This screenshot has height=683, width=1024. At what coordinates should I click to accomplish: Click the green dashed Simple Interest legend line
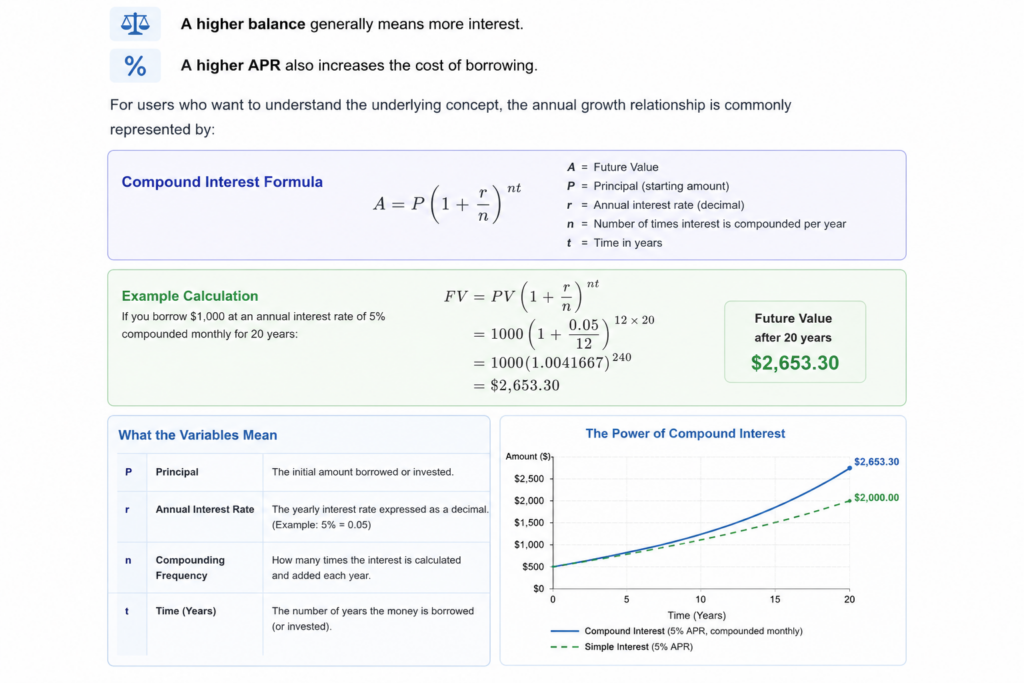tap(565, 647)
